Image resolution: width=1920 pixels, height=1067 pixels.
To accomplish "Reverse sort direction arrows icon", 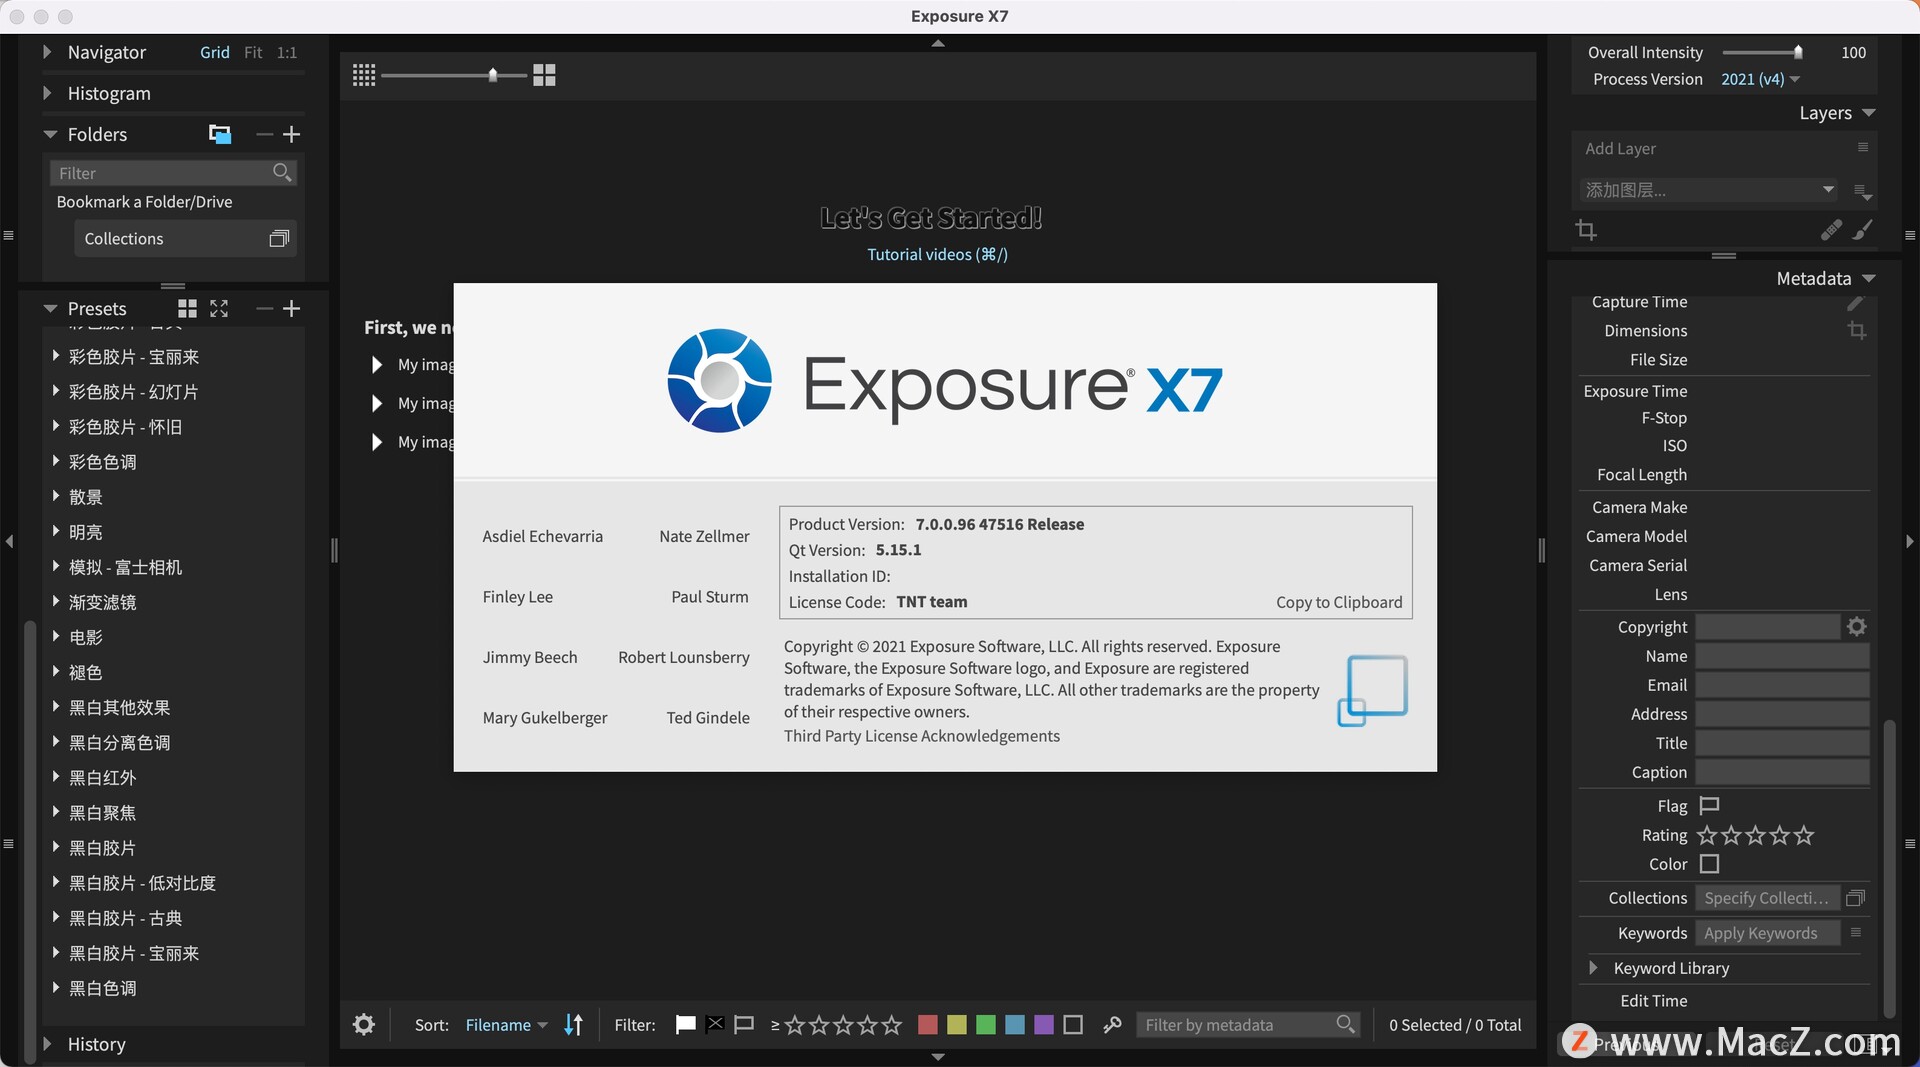I will point(573,1025).
